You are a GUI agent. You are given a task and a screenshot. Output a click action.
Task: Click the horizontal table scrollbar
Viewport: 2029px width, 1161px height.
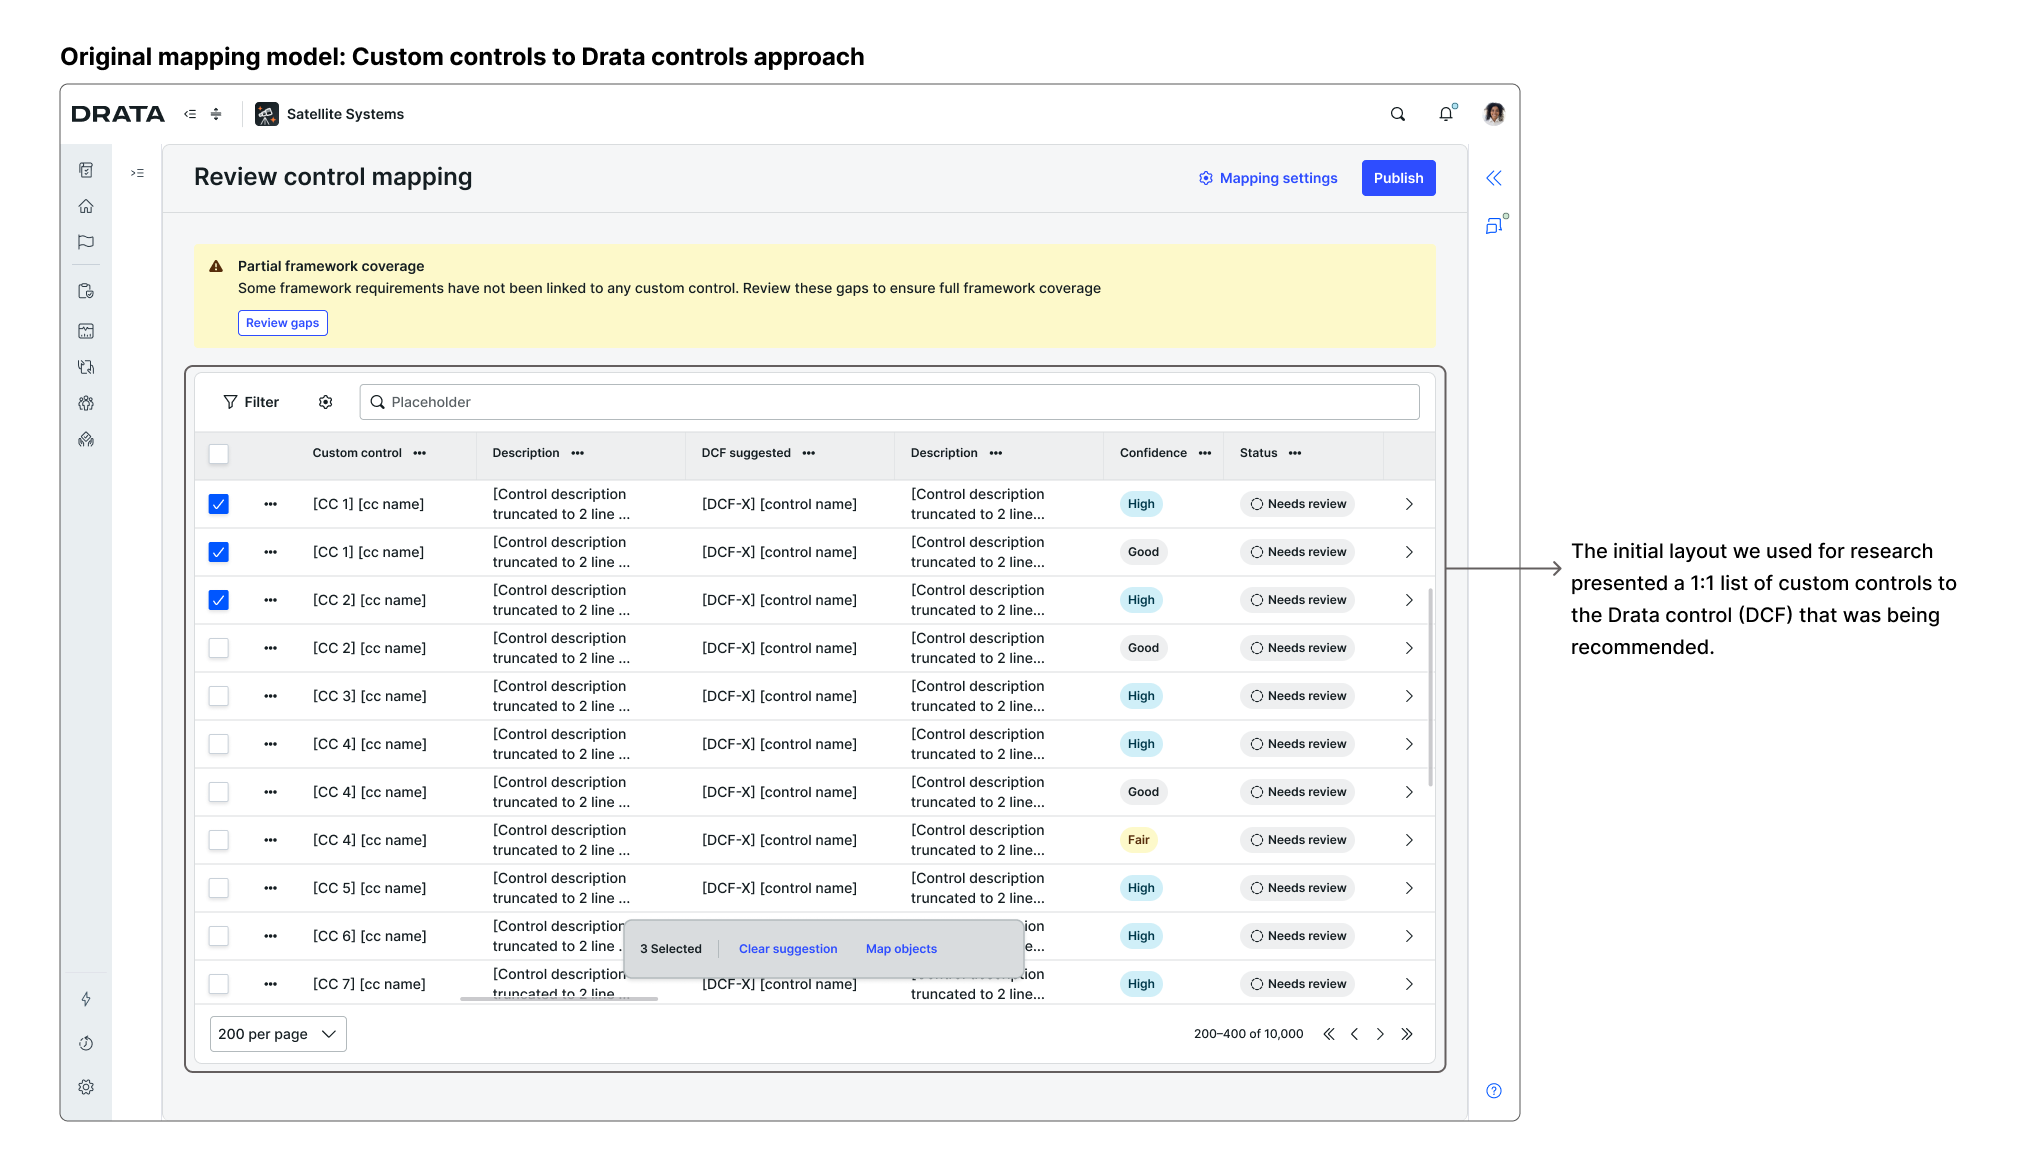558,998
